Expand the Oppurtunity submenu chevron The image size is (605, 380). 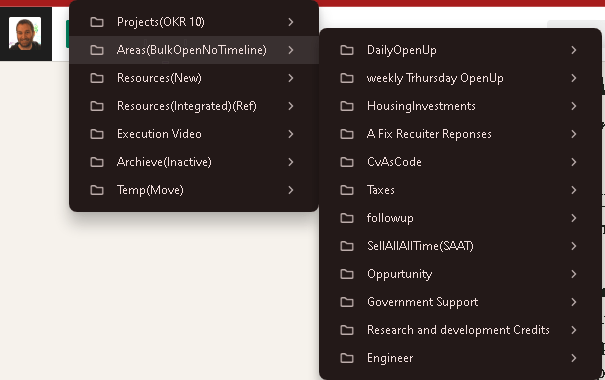tap(574, 274)
